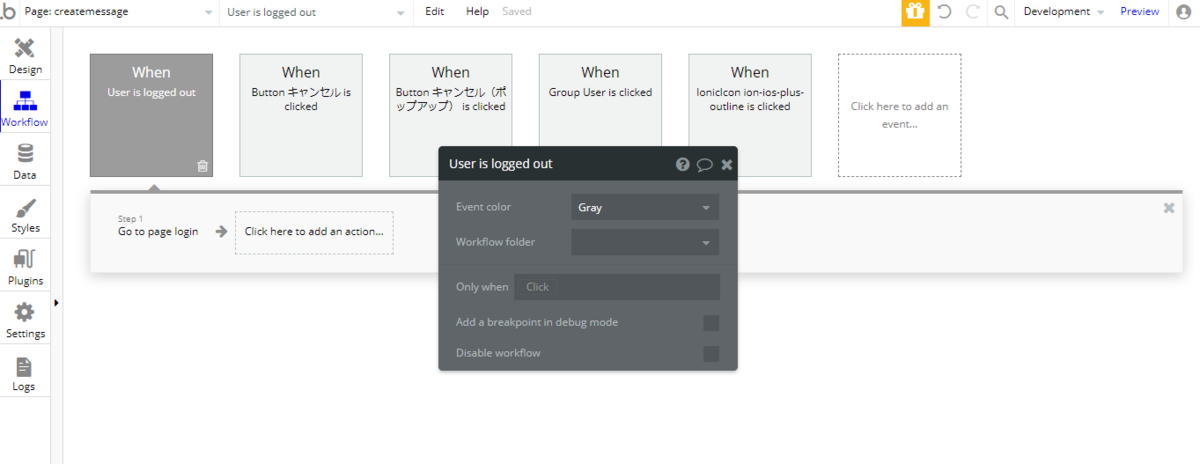The image size is (1200, 464).
Task: Click here to add an action
Action: pyautogui.click(x=314, y=232)
